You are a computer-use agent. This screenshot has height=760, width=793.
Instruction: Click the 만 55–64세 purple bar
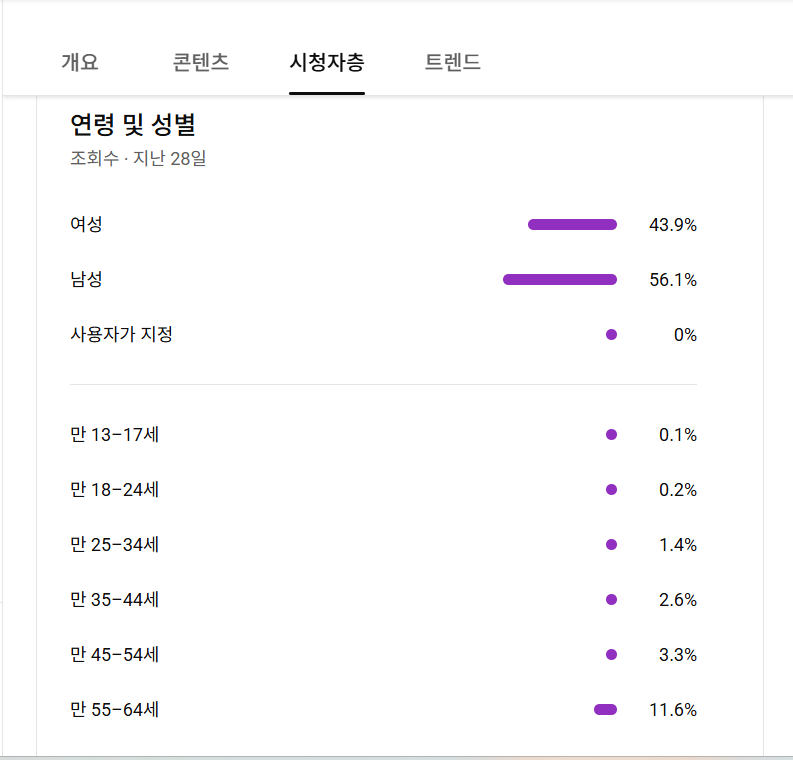605,710
